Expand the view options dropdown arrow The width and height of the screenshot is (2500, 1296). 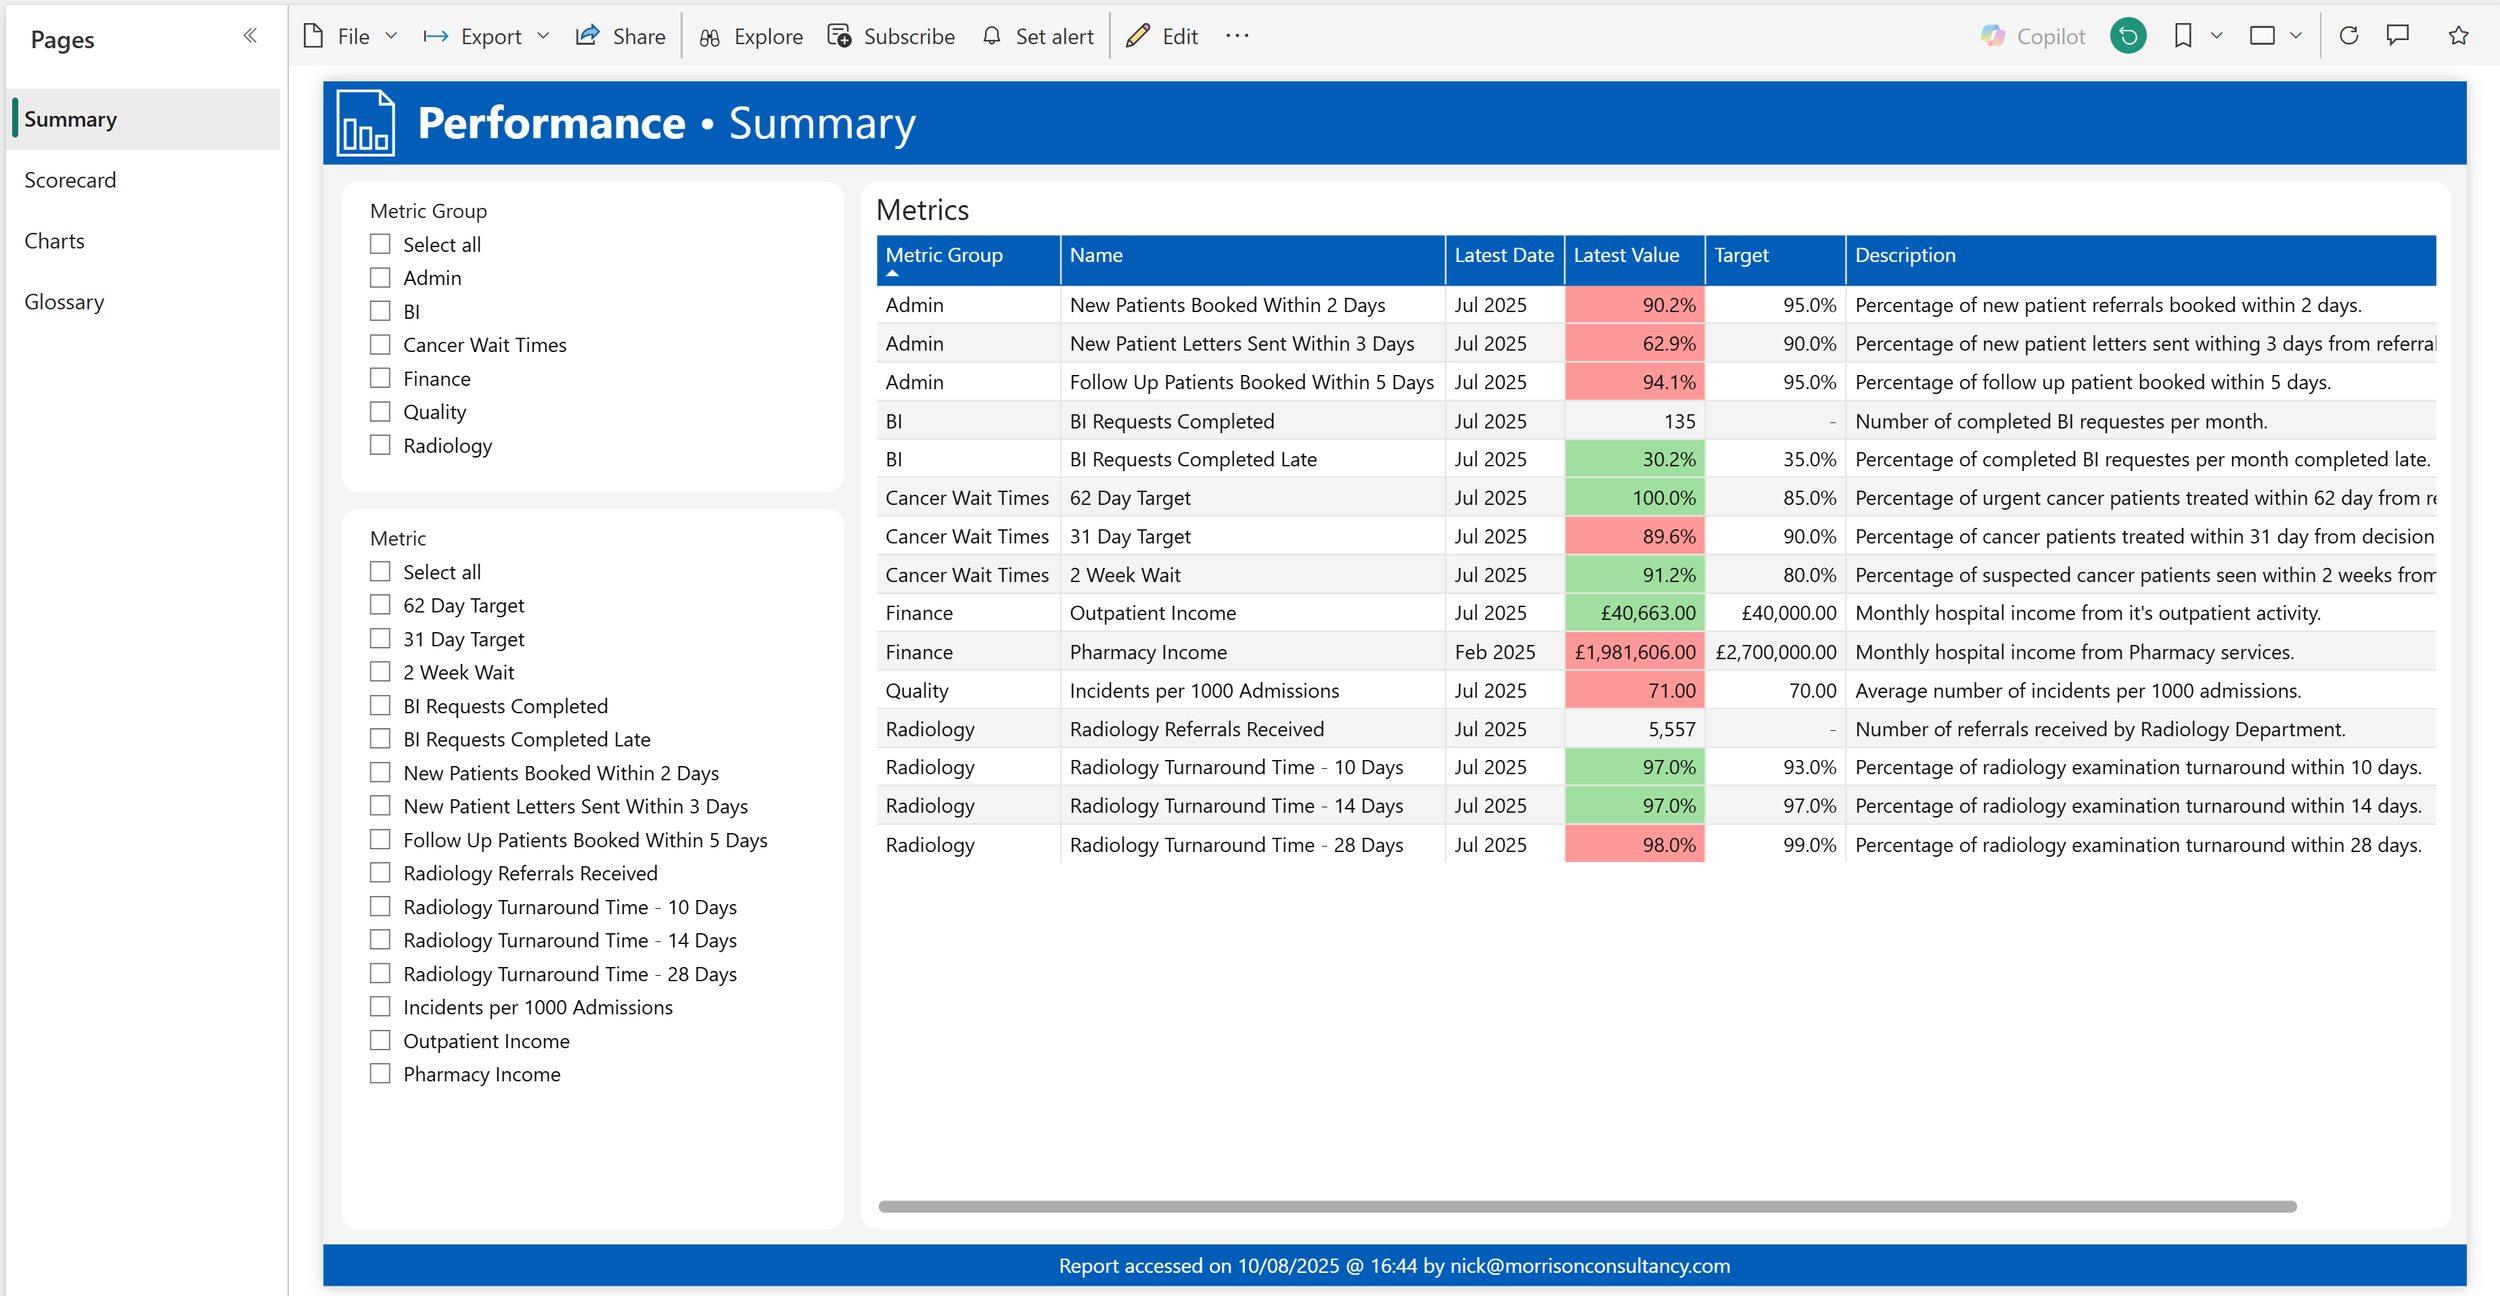tap(2296, 36)
